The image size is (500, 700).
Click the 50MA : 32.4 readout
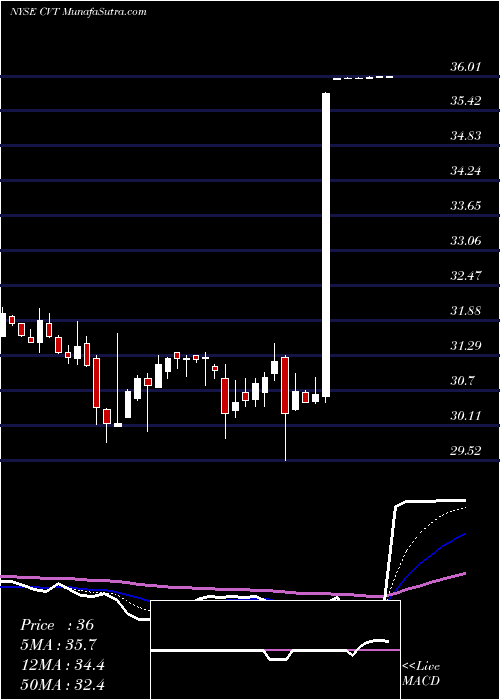click(62, 684)
